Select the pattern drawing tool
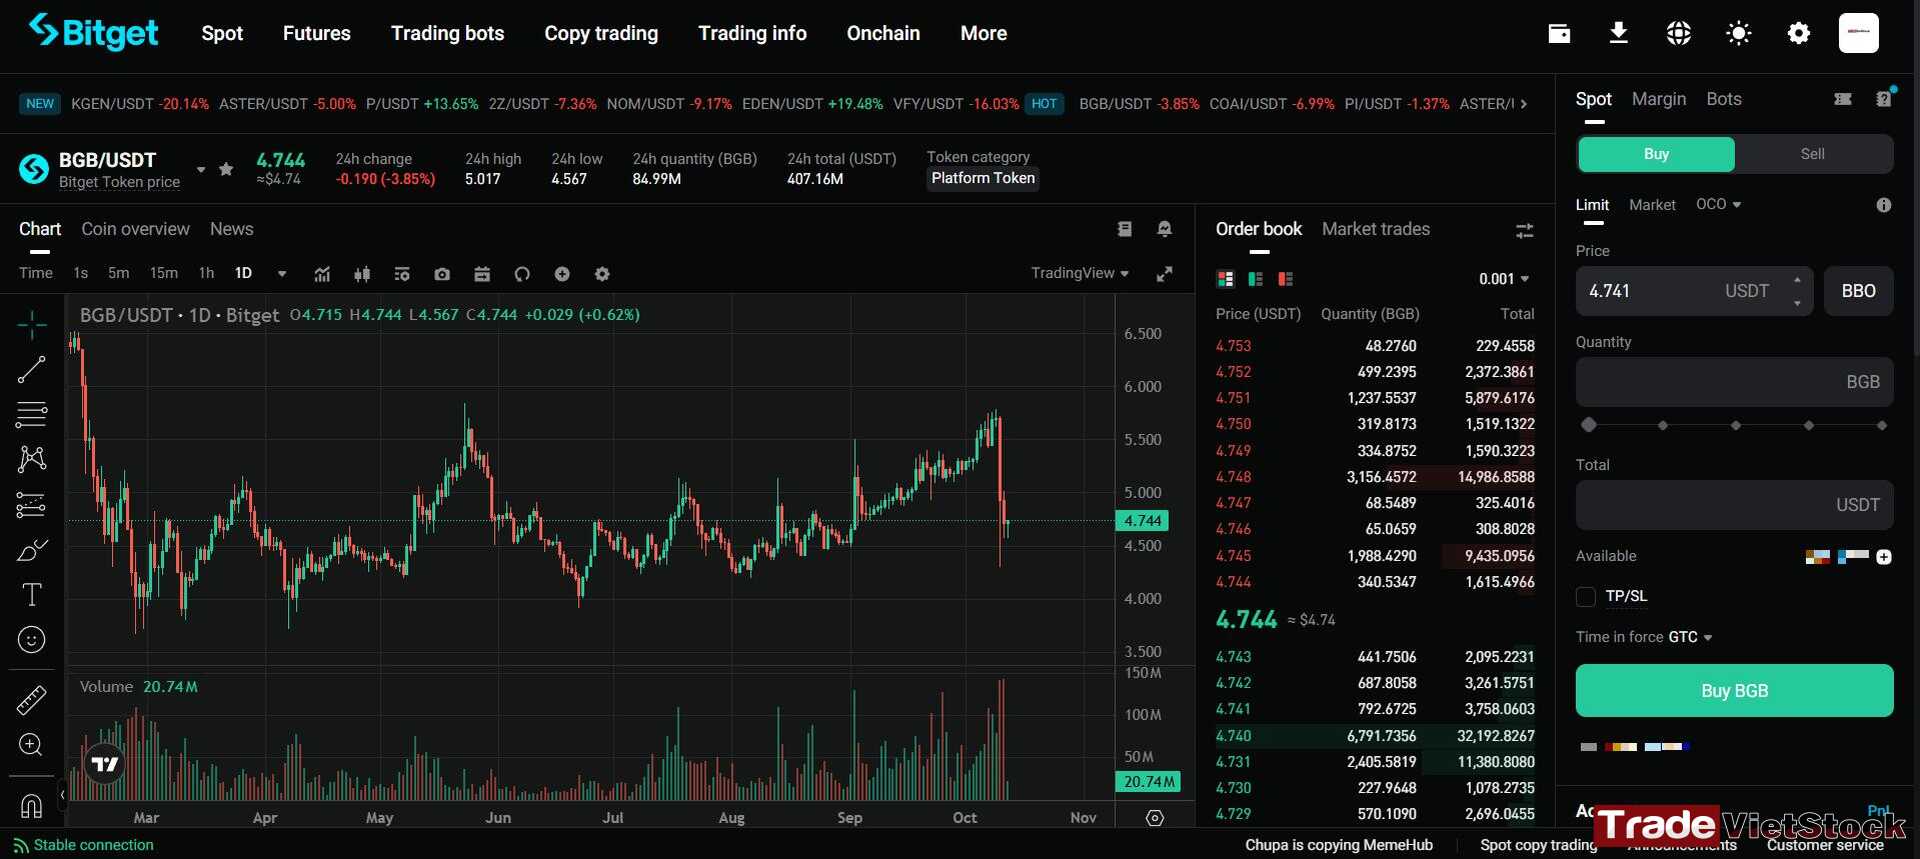Viewport: 1920px width, 859px height. [x=32, y=459]
